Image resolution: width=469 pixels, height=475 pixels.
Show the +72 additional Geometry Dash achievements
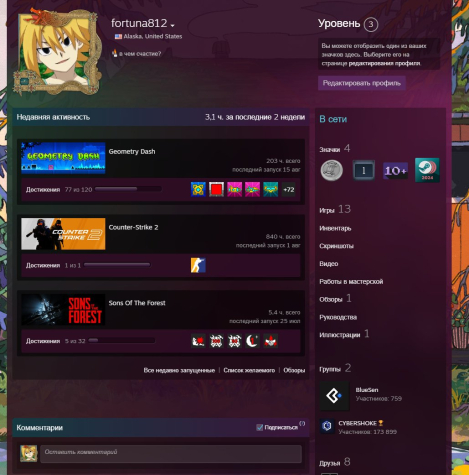point(288,189)
